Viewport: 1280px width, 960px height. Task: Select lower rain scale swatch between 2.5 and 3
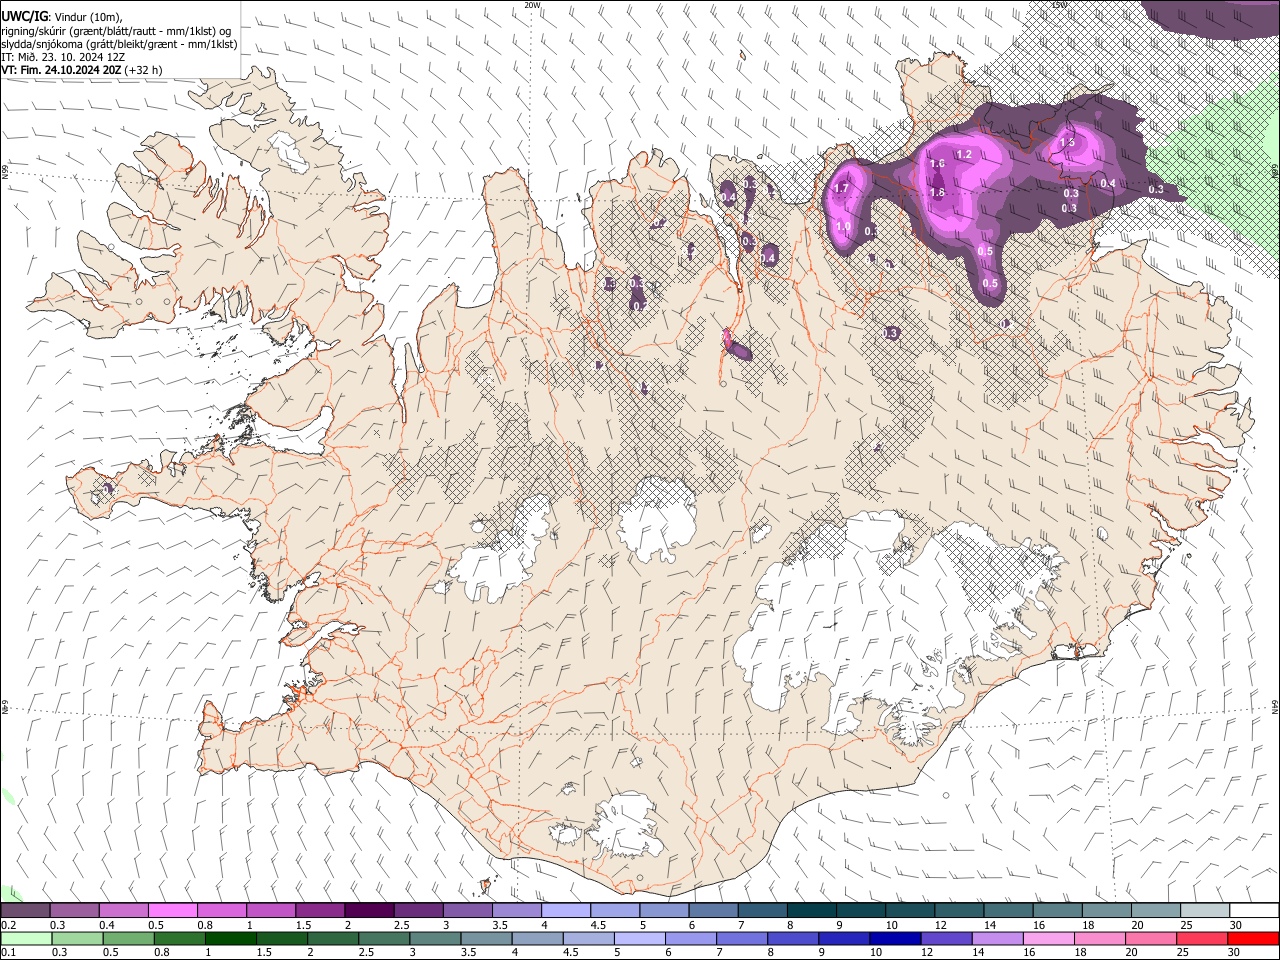click(383, 938)
